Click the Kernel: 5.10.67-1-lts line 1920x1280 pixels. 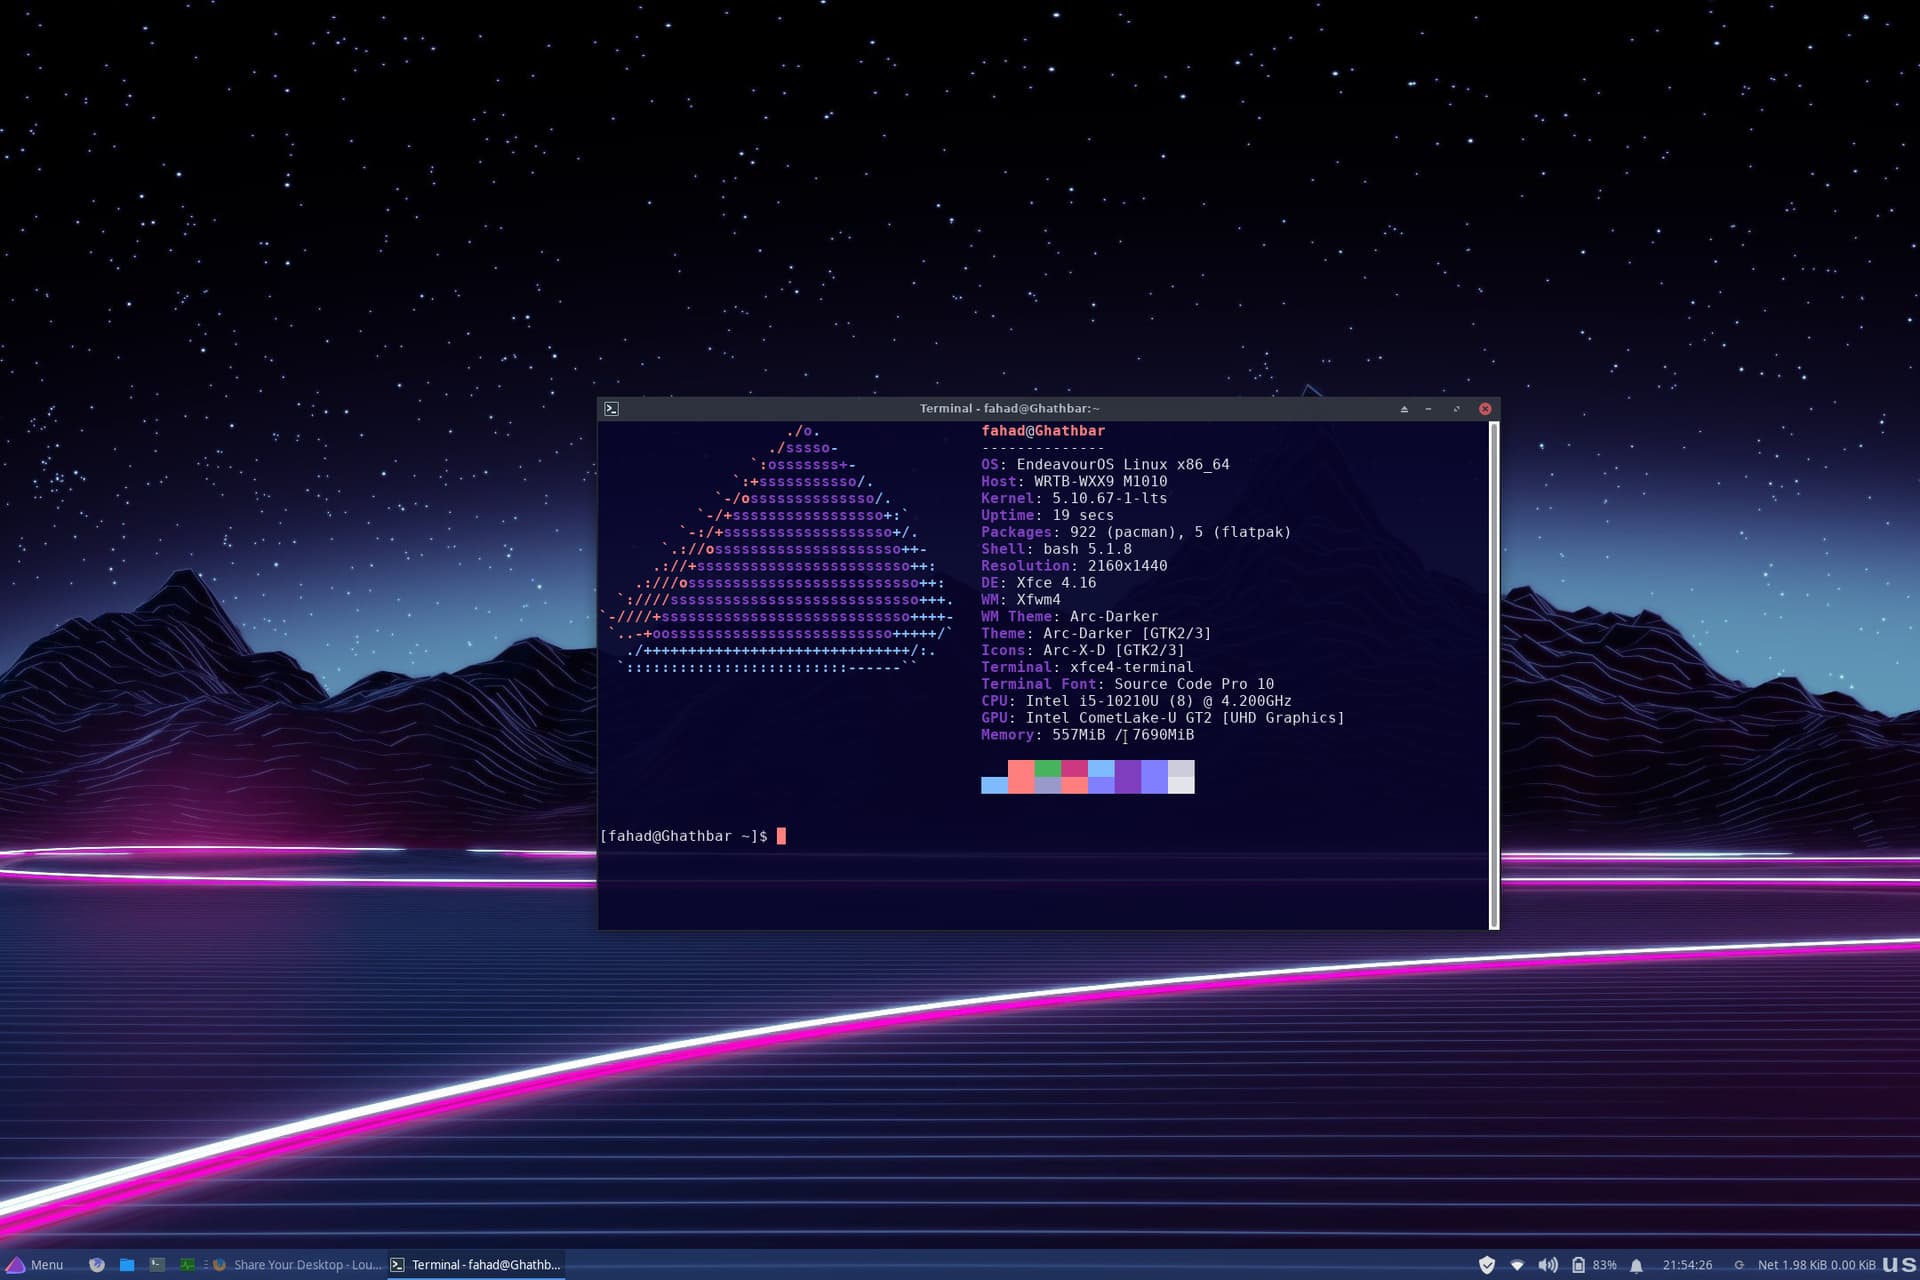1074,499
